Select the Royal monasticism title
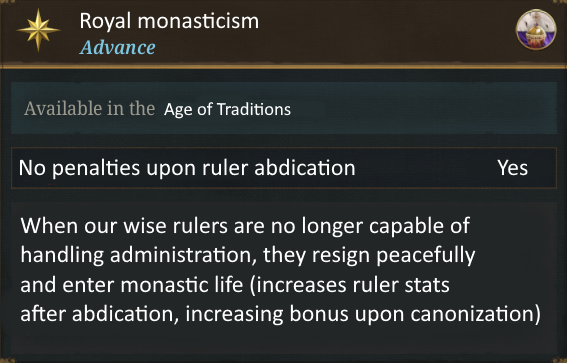The width and height of the screenshot is (567, 363). click(x=169, y=21)
